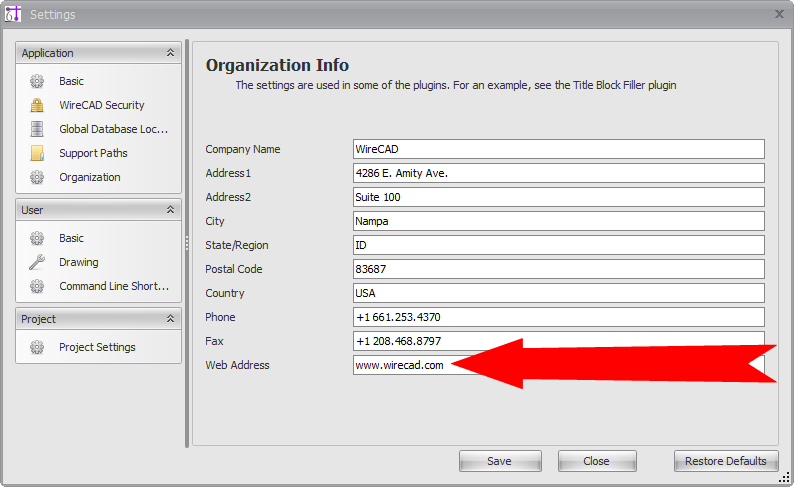Click the Company Name label
Image resolution: width=794 pixels, height=487 pixels.
click(x=243, y=149)
